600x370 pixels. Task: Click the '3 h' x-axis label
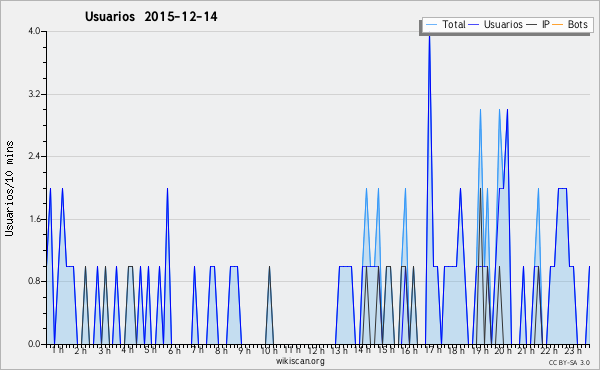(x=104, y=351)
